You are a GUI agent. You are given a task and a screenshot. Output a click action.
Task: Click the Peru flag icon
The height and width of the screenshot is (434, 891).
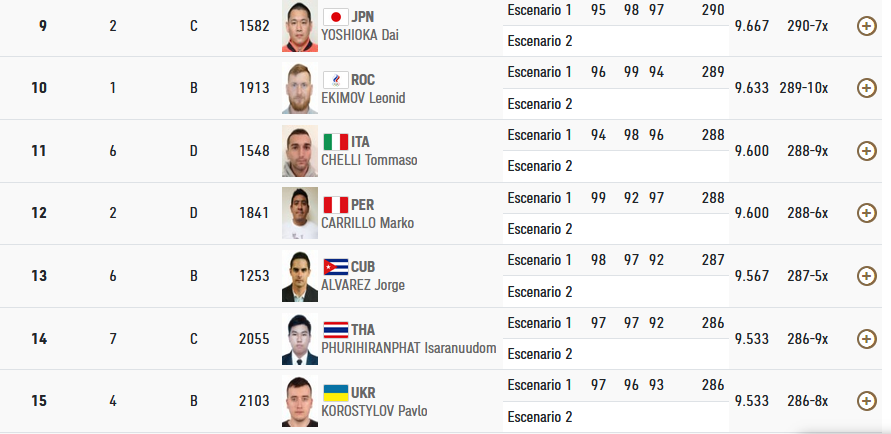pyautogui.click(x=335, y=205)
